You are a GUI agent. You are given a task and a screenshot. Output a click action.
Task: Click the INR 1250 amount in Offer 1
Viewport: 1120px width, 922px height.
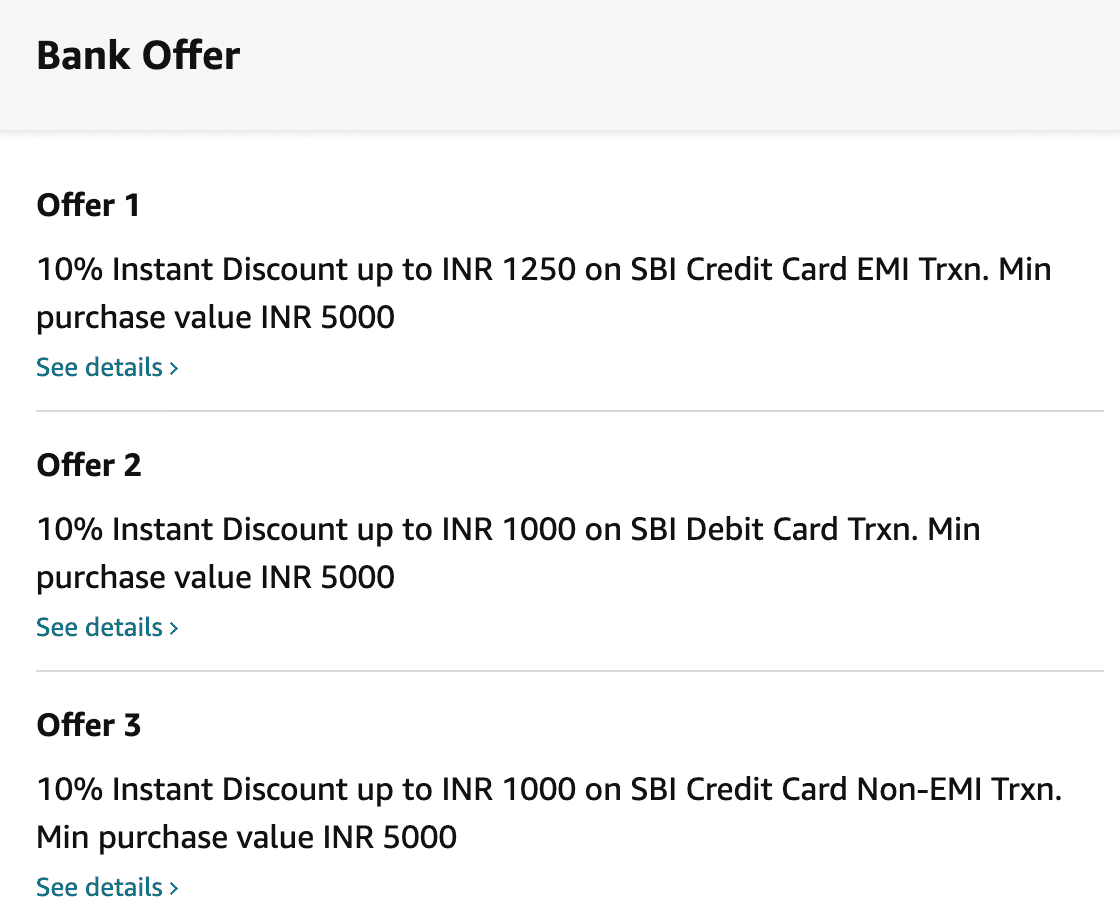point(509,270)
